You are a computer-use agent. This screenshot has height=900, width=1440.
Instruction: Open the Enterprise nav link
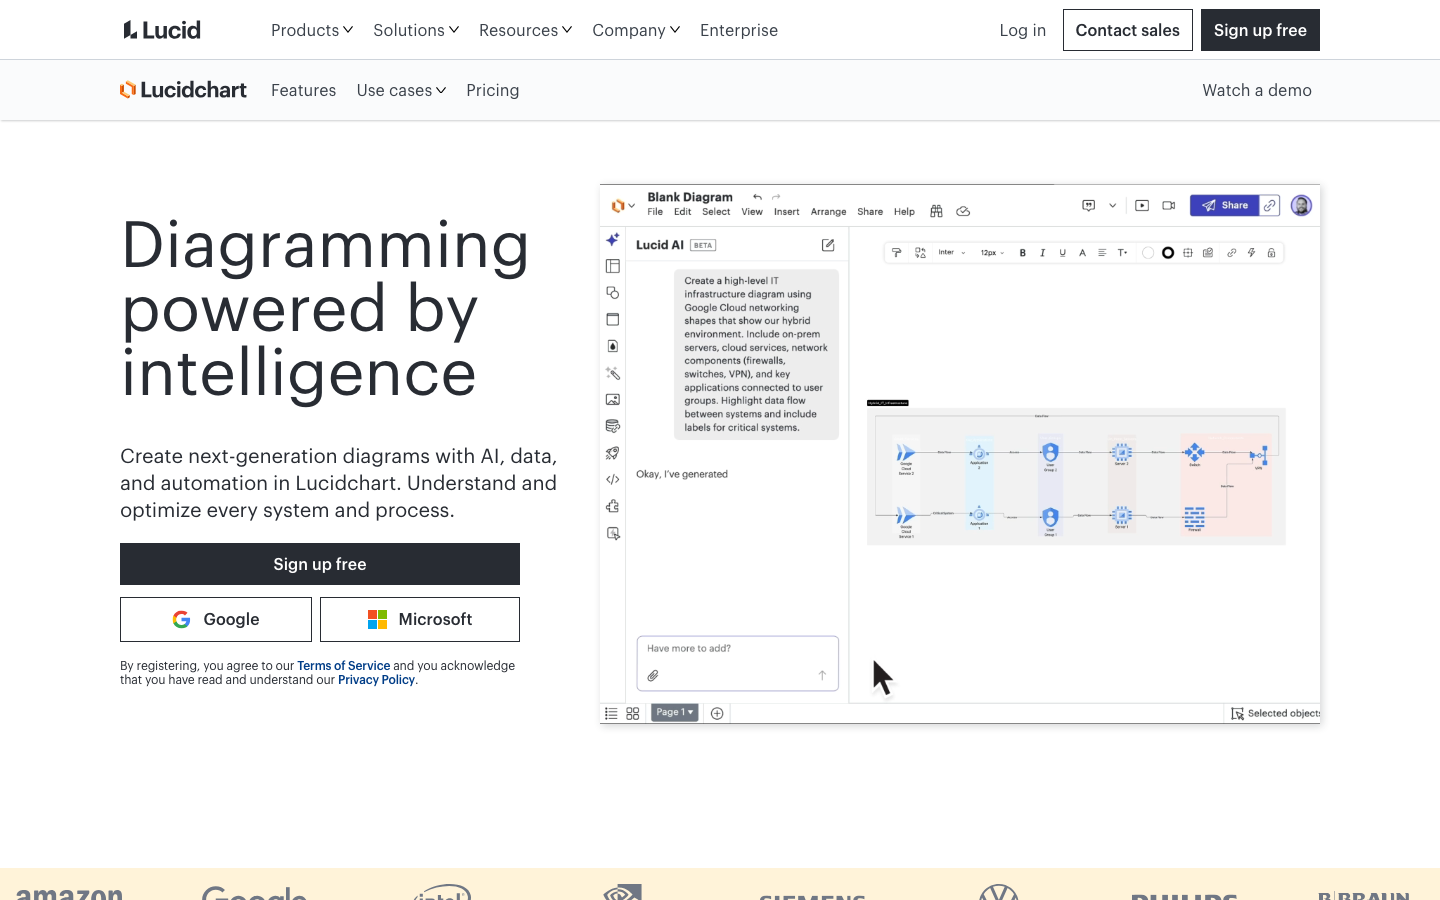739,30
